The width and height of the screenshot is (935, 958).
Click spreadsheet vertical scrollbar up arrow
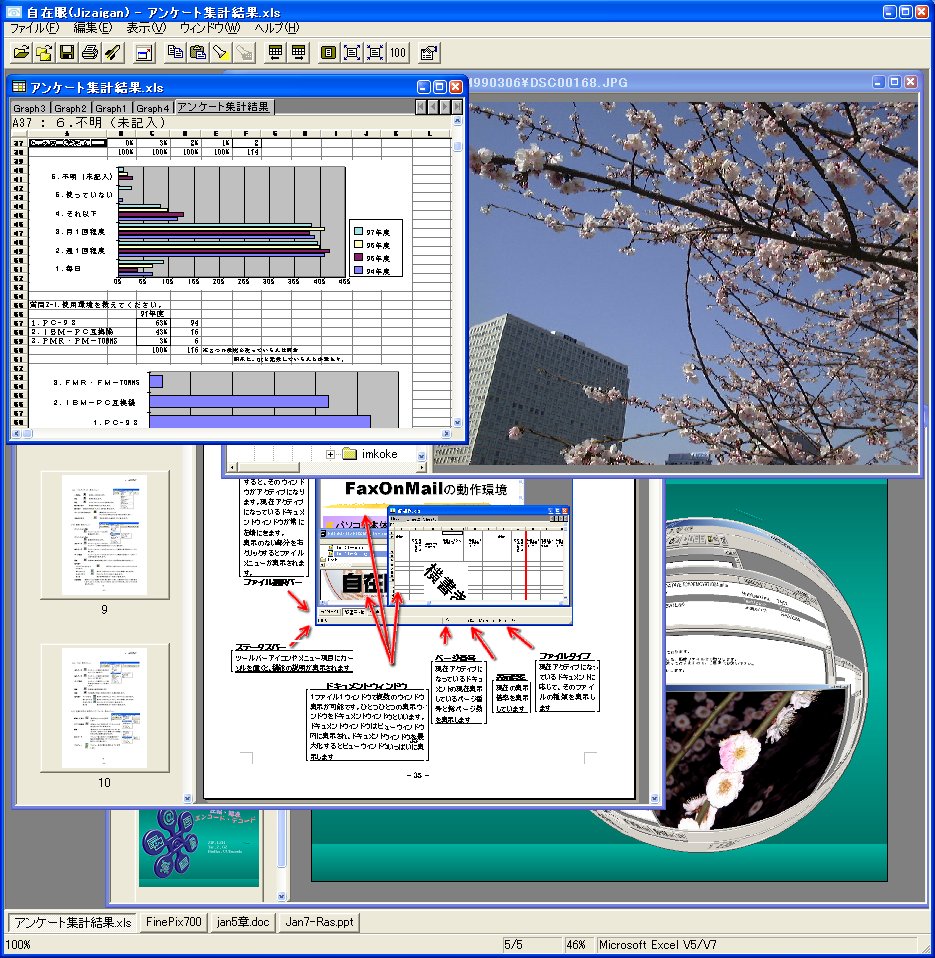coord(457,121)
